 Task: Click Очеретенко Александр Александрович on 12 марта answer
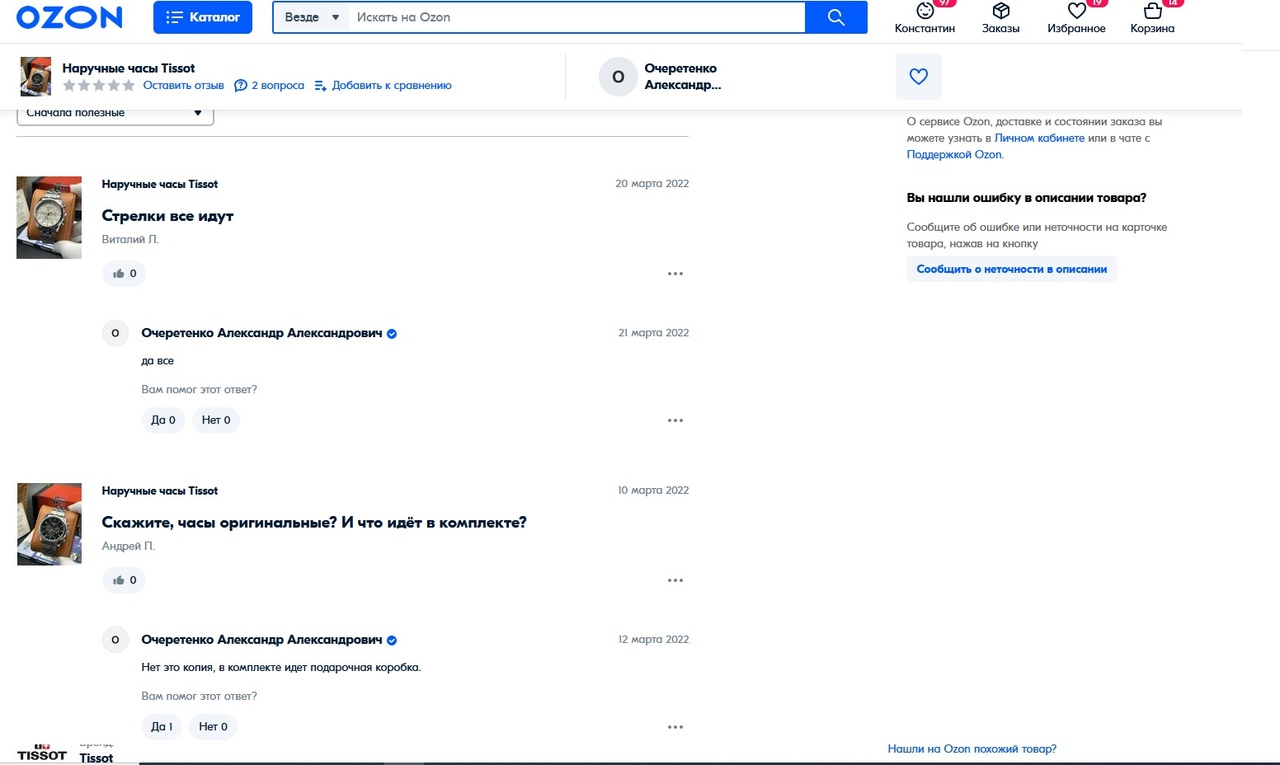tap(262, 640)
